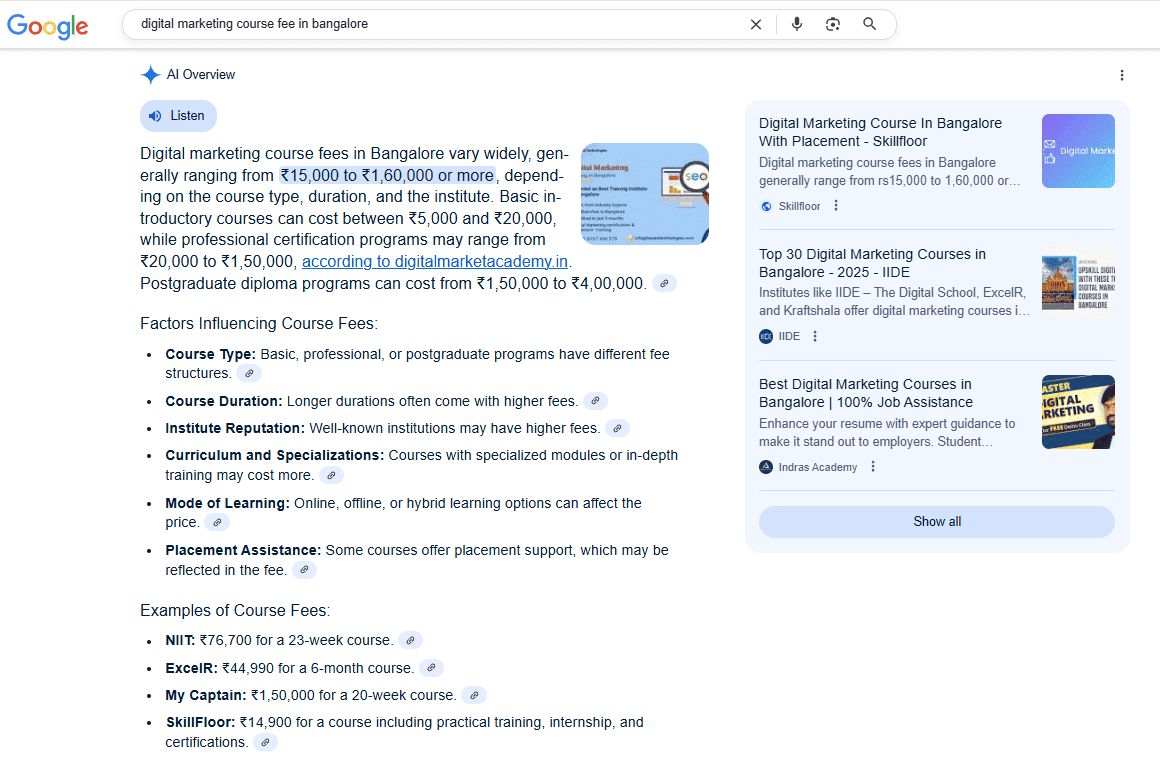Click the Show all sources button
This screenshot has width=1160, height=757.
pos(937,522)
